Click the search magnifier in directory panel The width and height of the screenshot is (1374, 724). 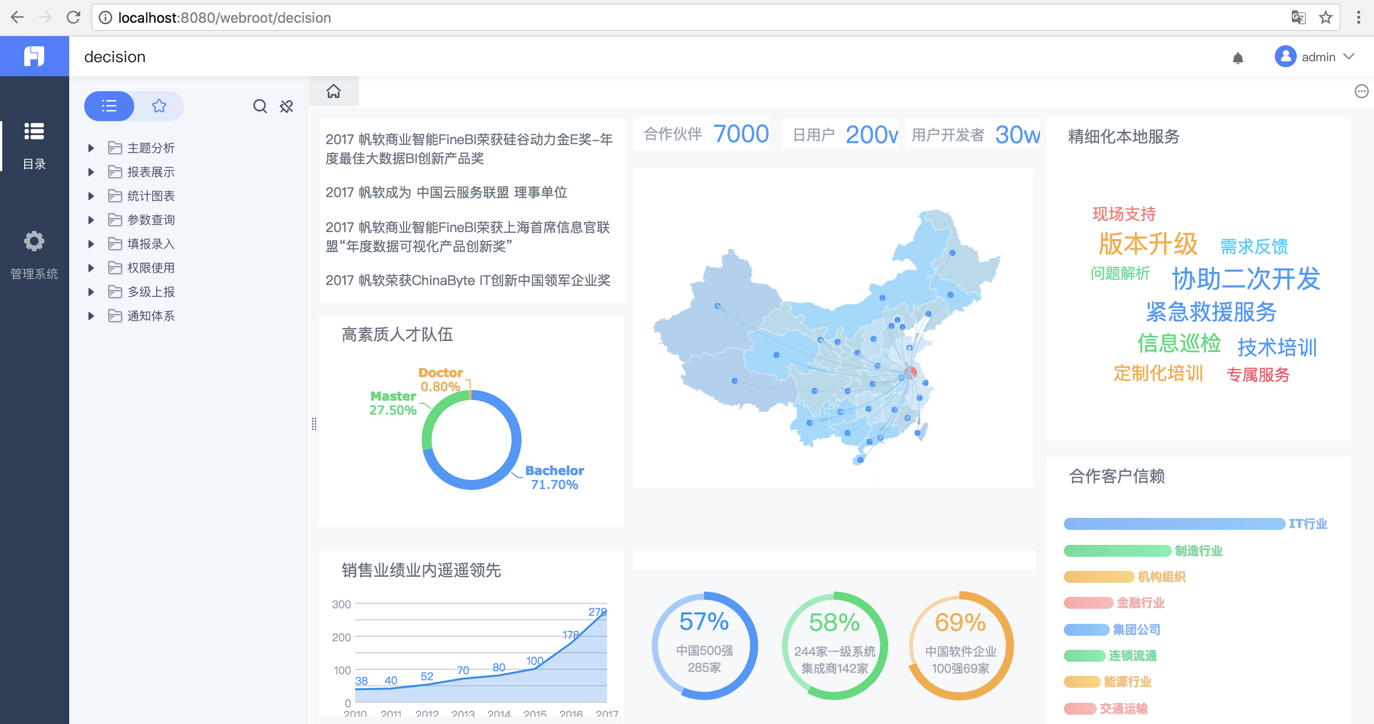pyautogui.click(x=260, y=106)
